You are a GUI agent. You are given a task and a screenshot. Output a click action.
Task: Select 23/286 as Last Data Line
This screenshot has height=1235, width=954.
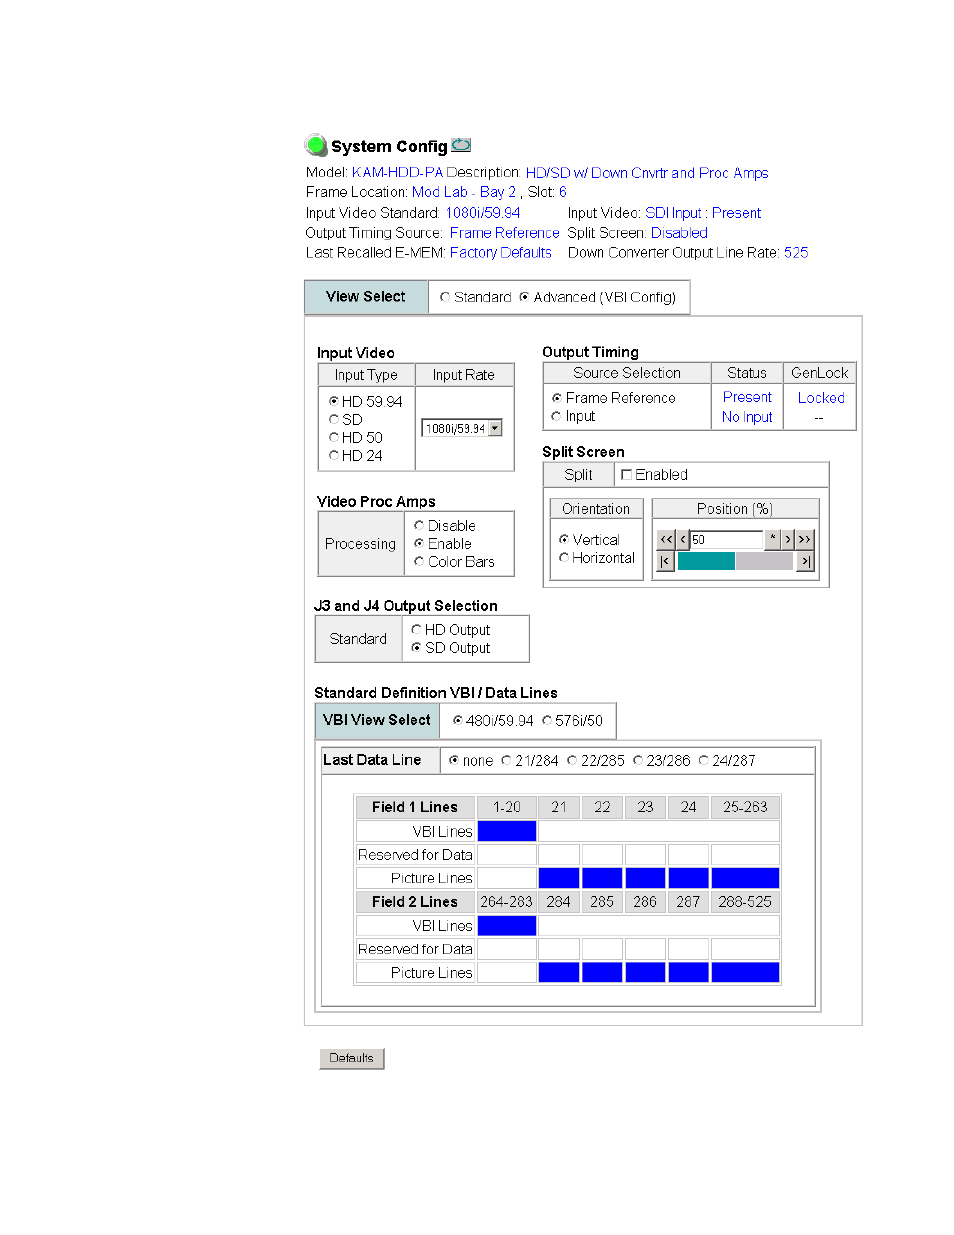click(x=638, y=760)
